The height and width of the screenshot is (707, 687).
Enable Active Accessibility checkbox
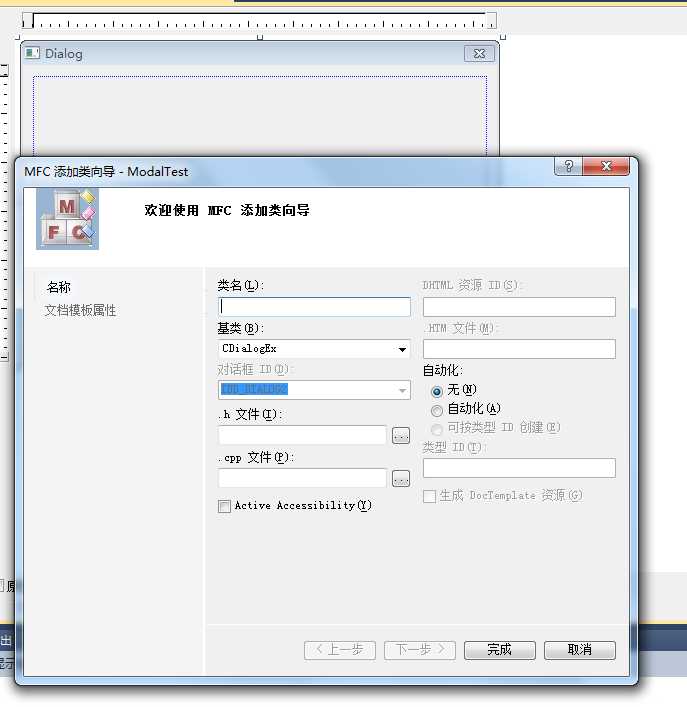tap(224, 506)
